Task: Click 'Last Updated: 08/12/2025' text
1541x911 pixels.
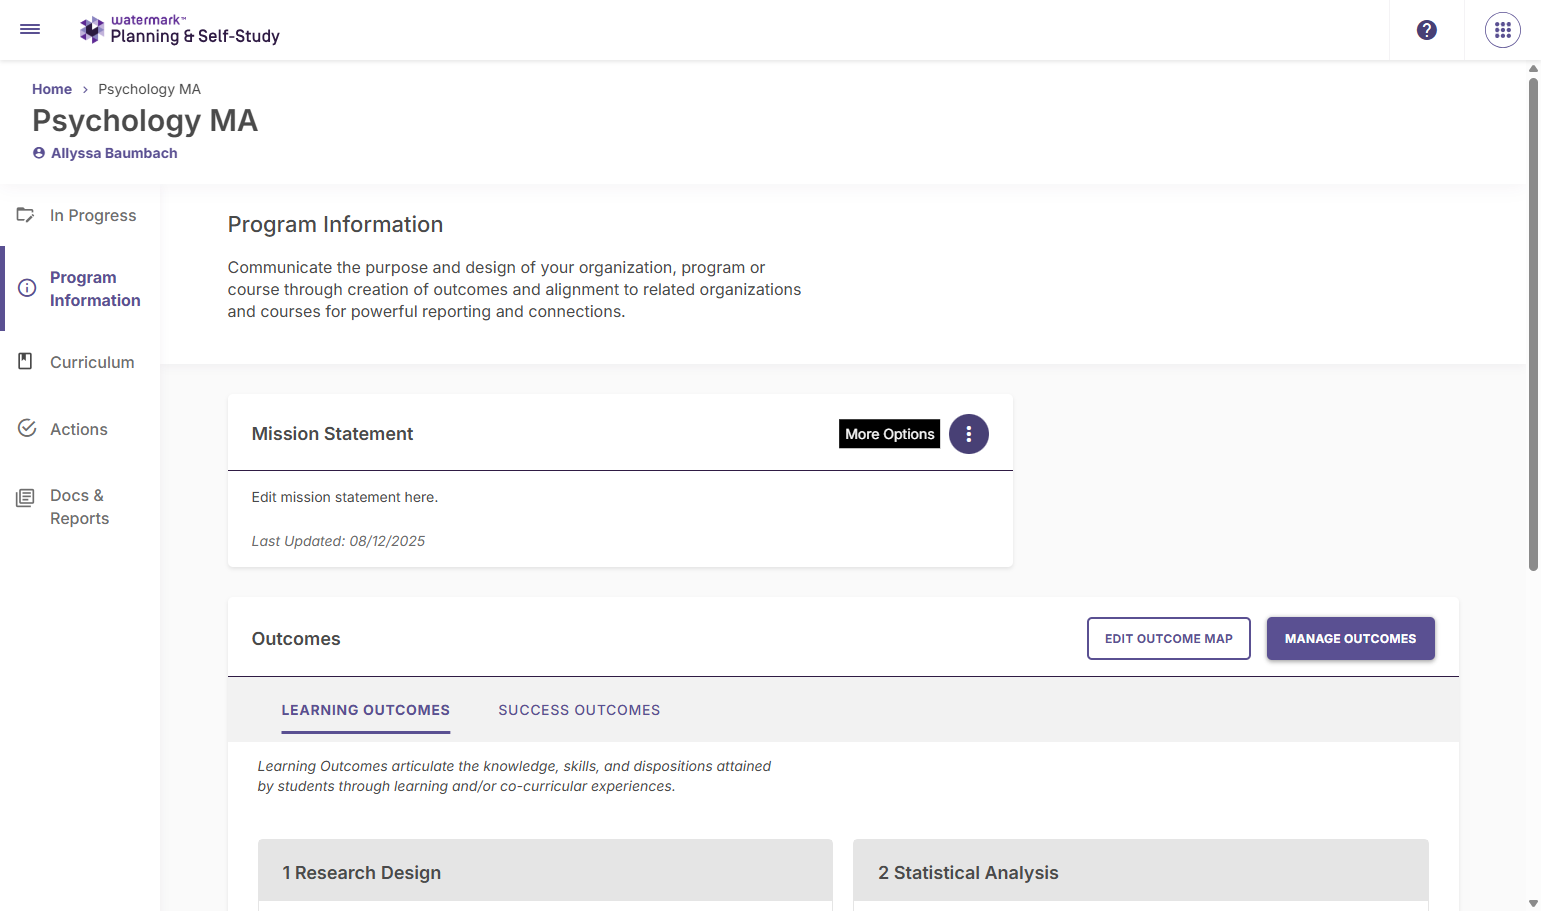Action: [338, 541]
